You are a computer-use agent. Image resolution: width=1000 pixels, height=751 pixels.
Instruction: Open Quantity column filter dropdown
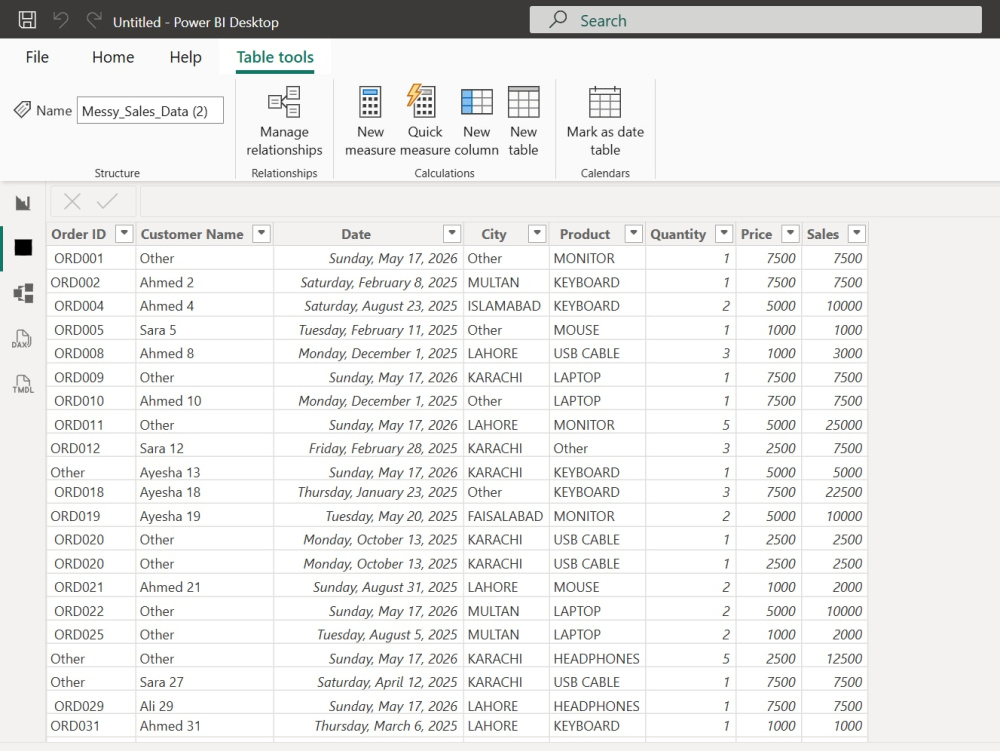click(724, 233)
